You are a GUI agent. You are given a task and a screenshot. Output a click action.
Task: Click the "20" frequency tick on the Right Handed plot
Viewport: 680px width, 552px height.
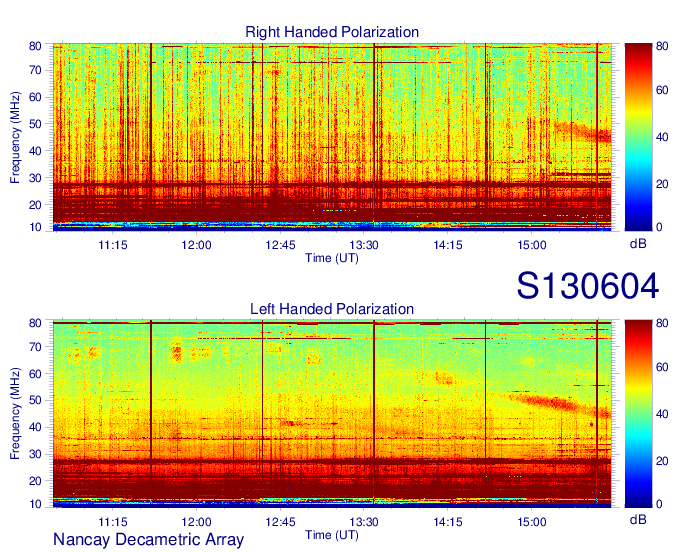pos(35,205)
